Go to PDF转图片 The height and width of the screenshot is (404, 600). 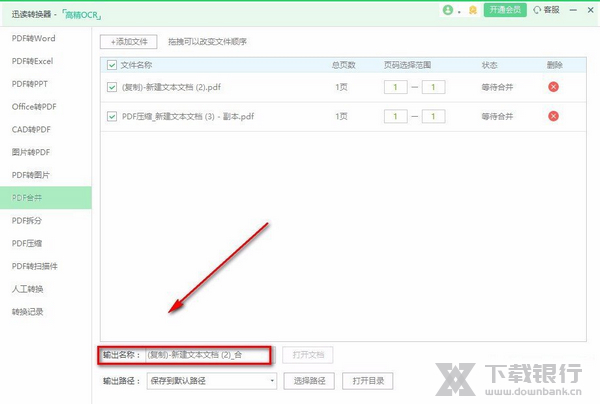[x=31, y=175]
